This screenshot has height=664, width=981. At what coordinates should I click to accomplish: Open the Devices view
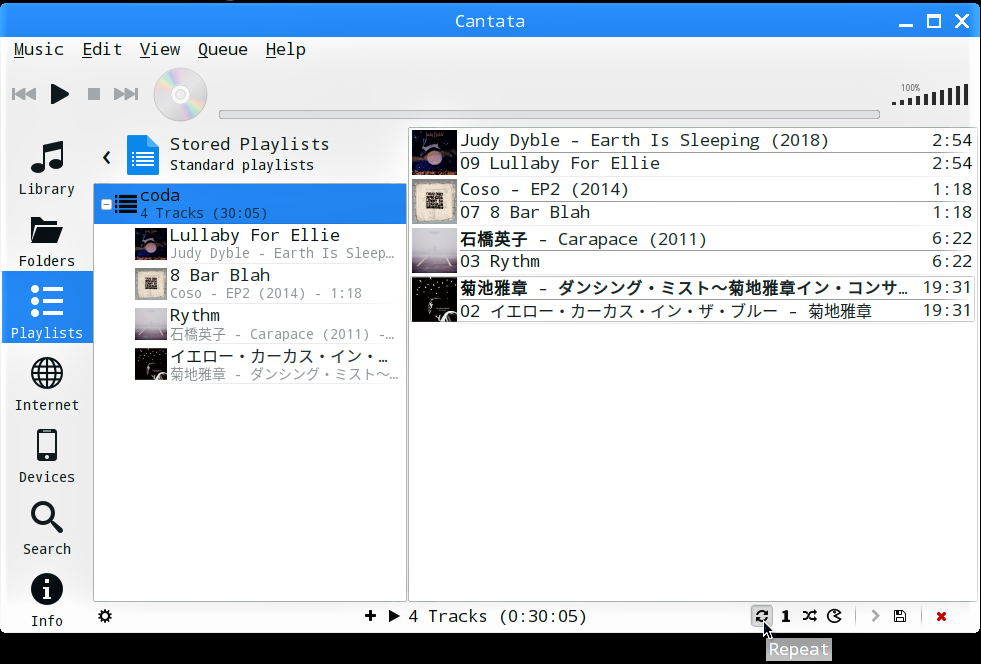click(47, 456)
